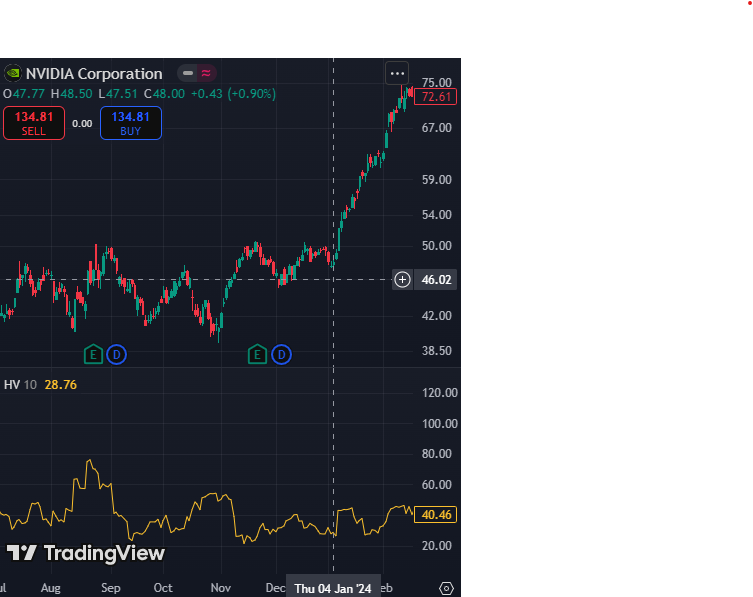Click the 72.61 current price label

(x=436, y=97)
